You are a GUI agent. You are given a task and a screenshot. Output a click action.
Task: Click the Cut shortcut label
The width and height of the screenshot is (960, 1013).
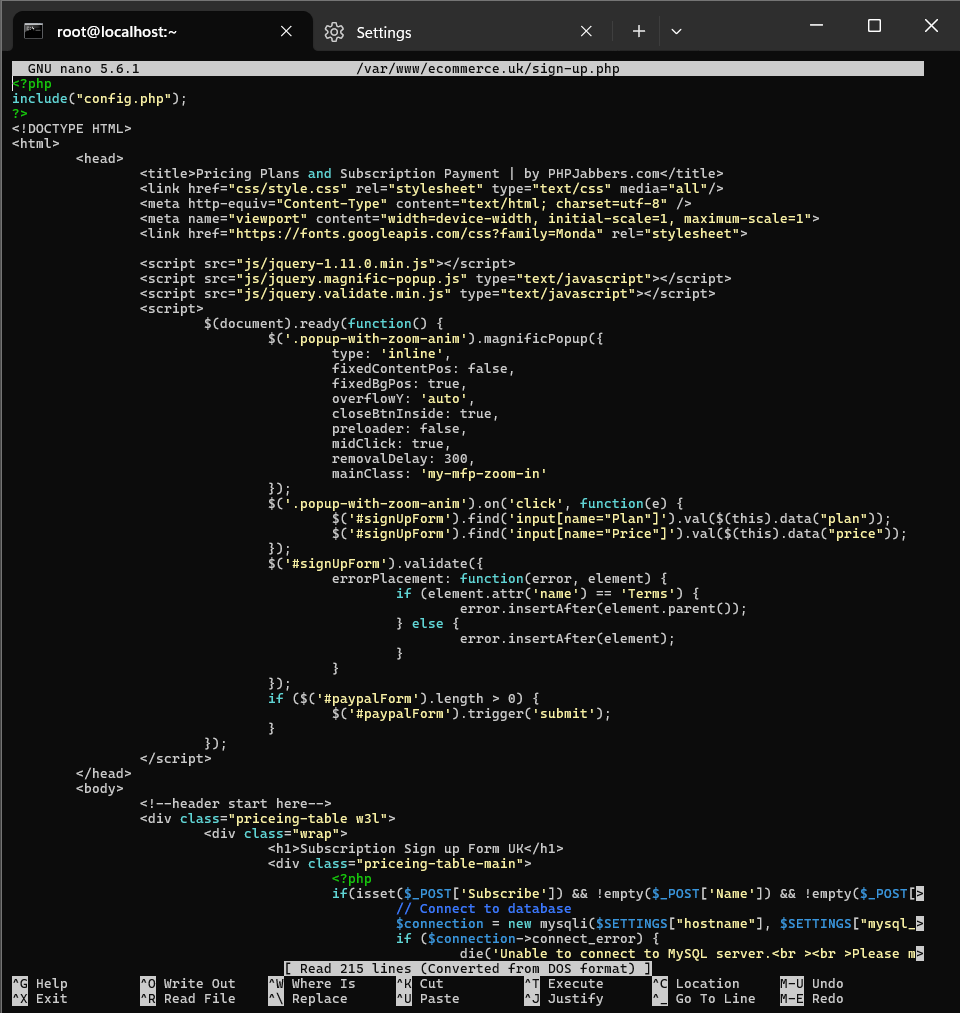click(432, 983)
